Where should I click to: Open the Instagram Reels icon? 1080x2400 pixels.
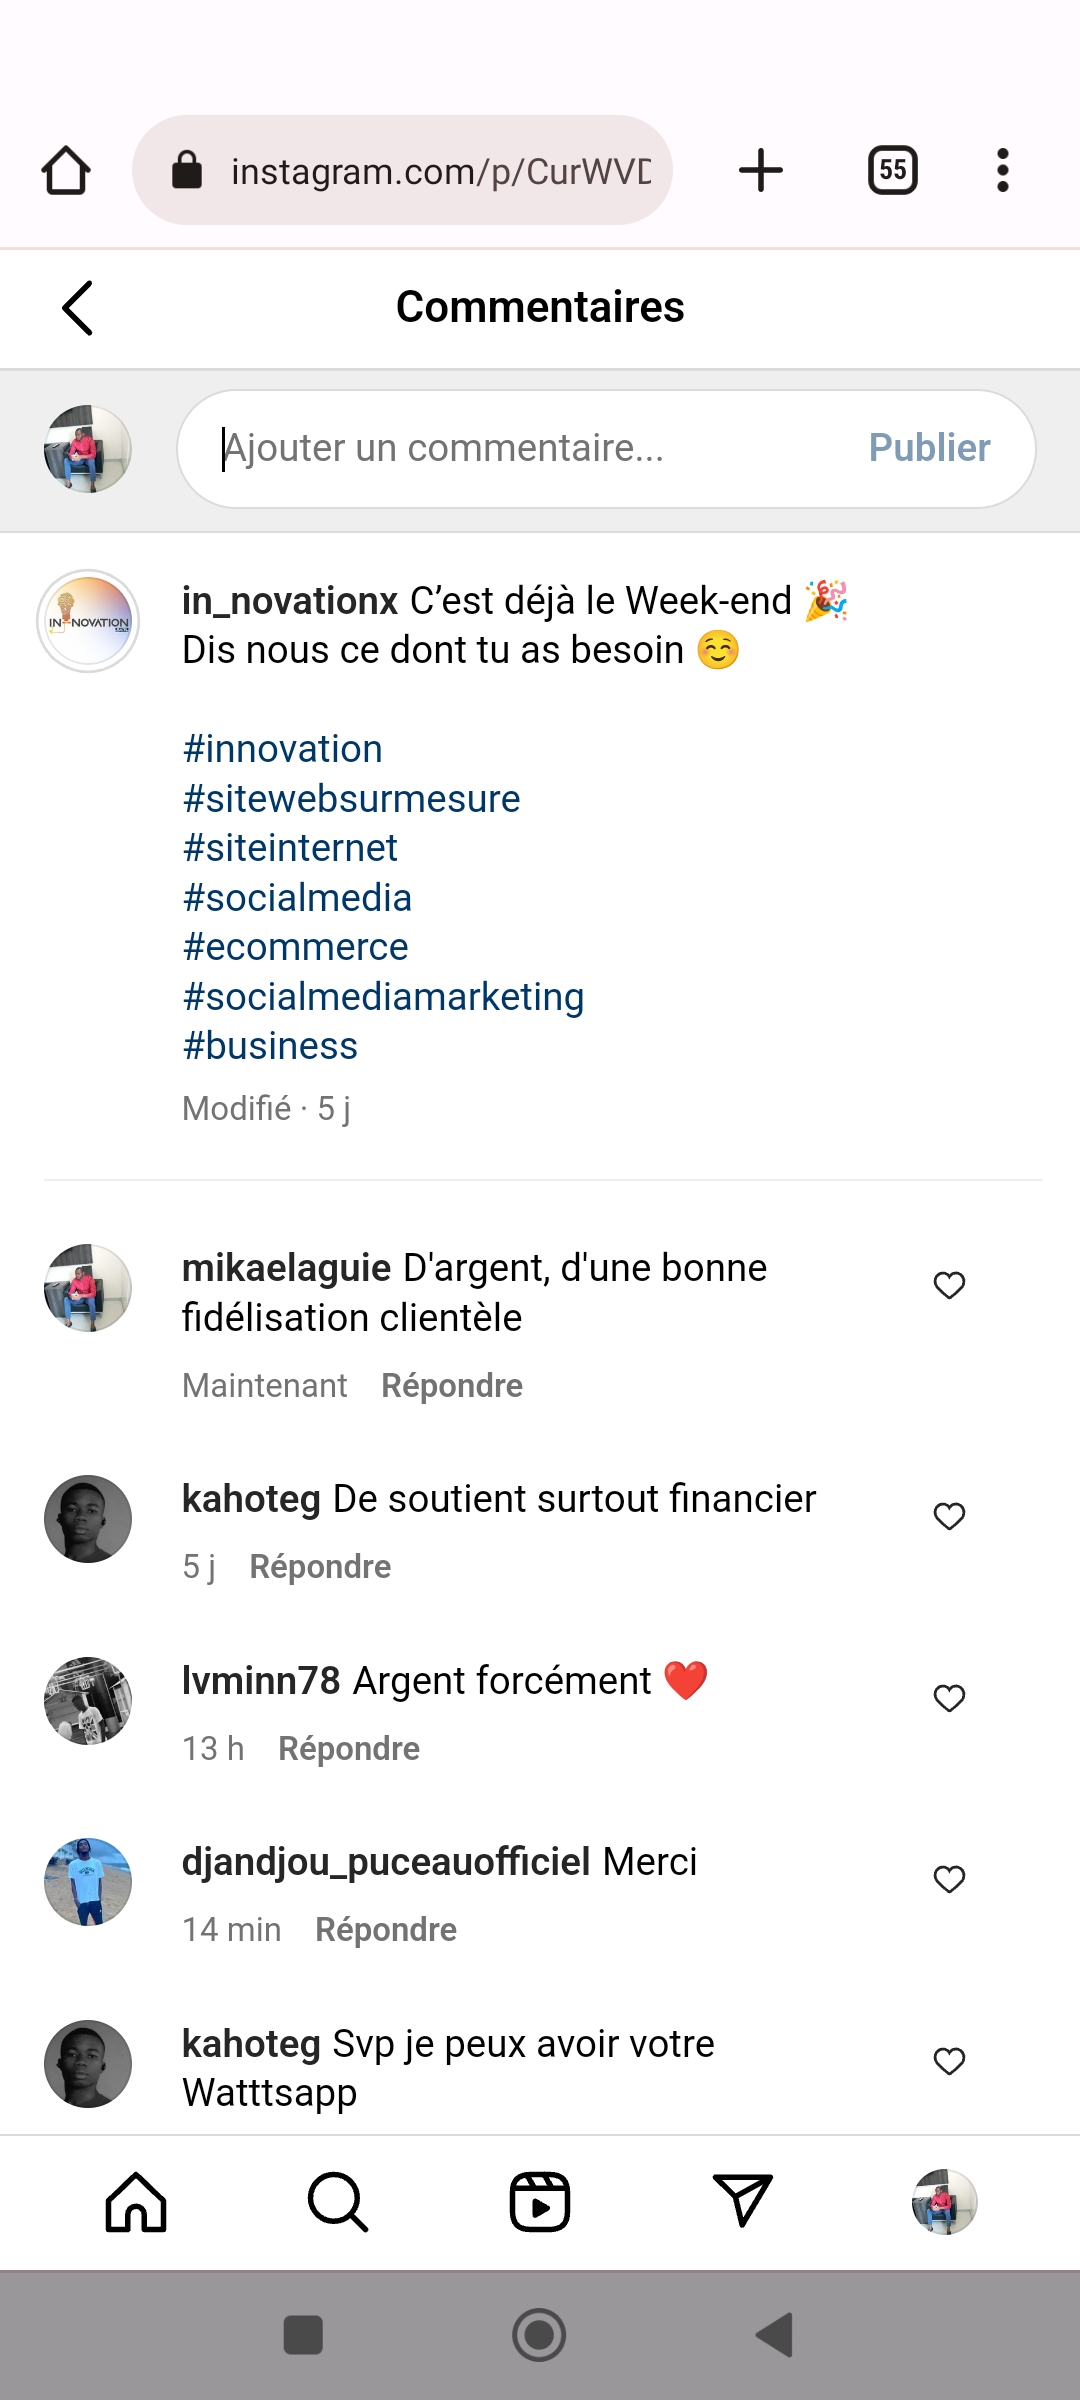tap(540, 2201)
